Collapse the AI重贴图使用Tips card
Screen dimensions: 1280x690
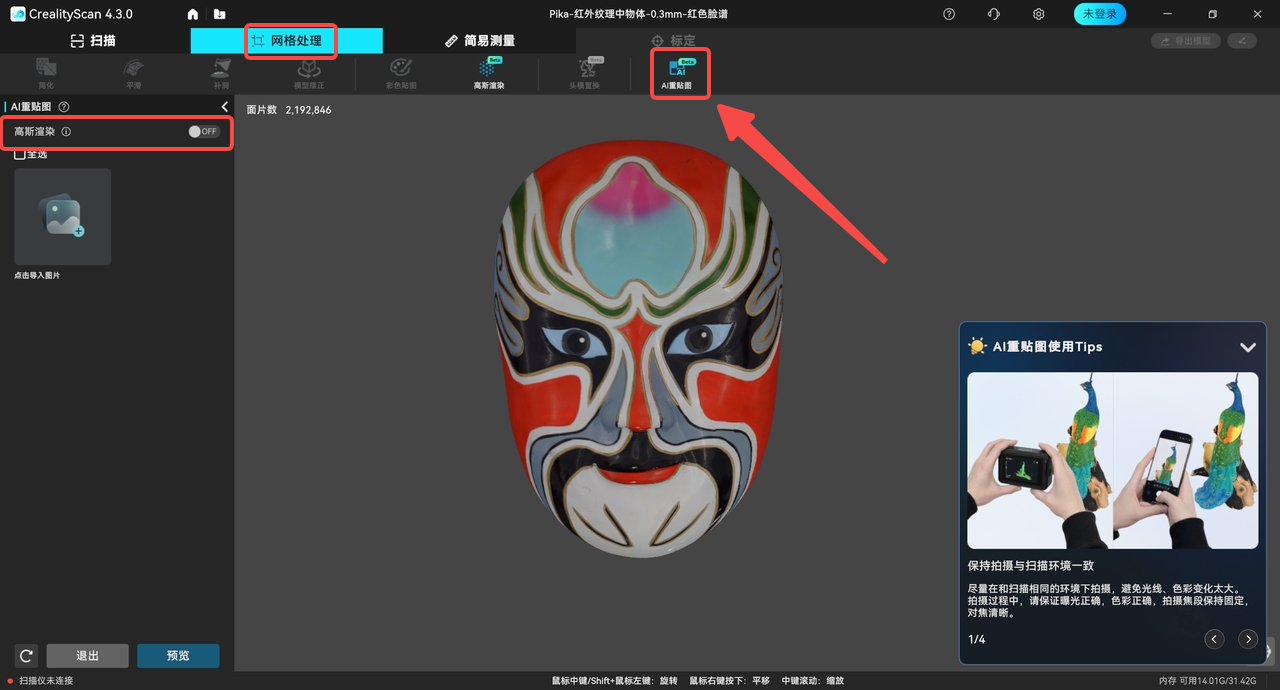1247,347
